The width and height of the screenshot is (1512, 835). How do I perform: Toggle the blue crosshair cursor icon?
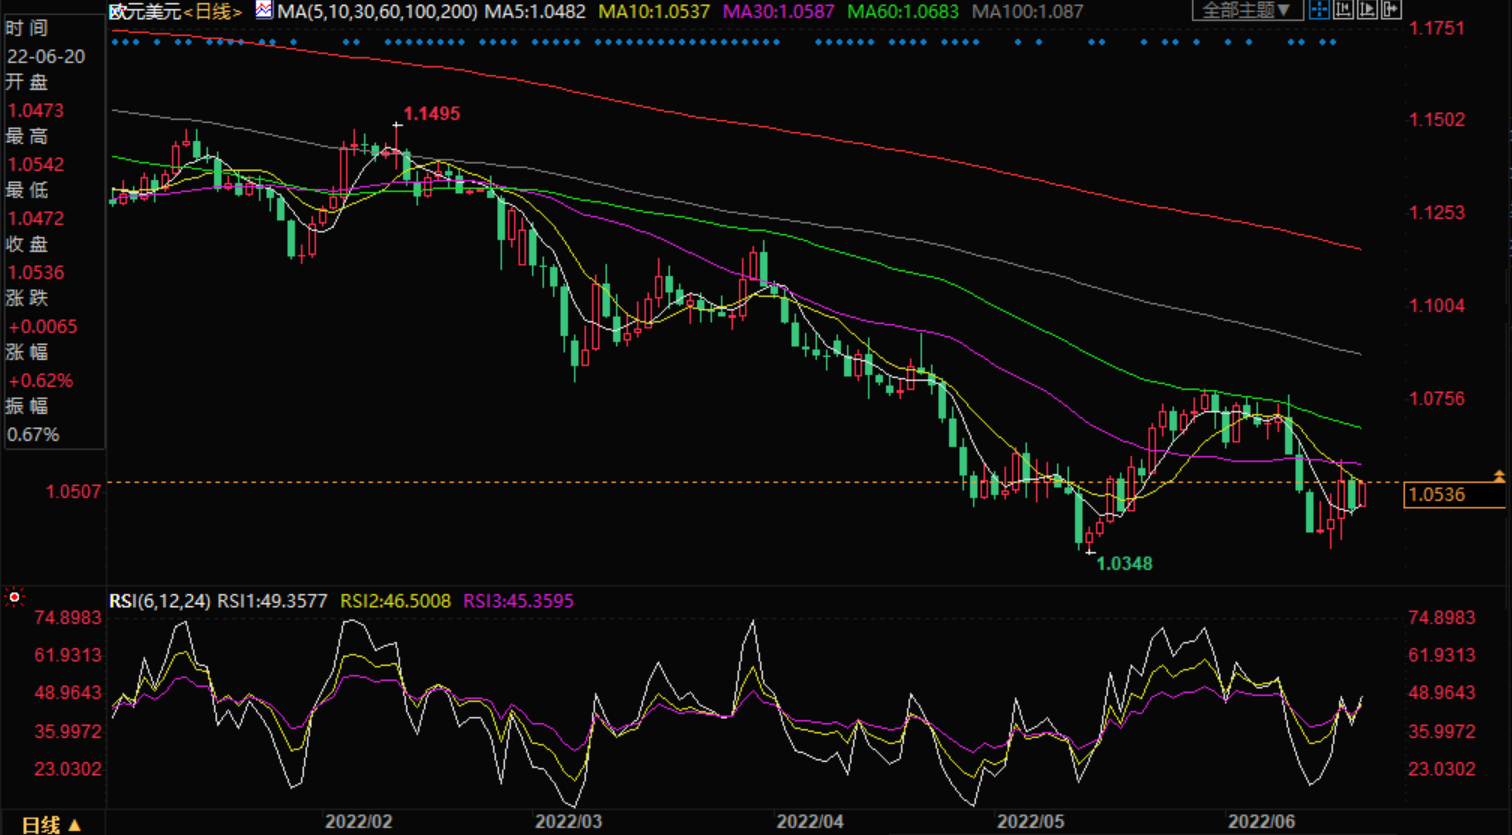click(x=1320, y=10)
